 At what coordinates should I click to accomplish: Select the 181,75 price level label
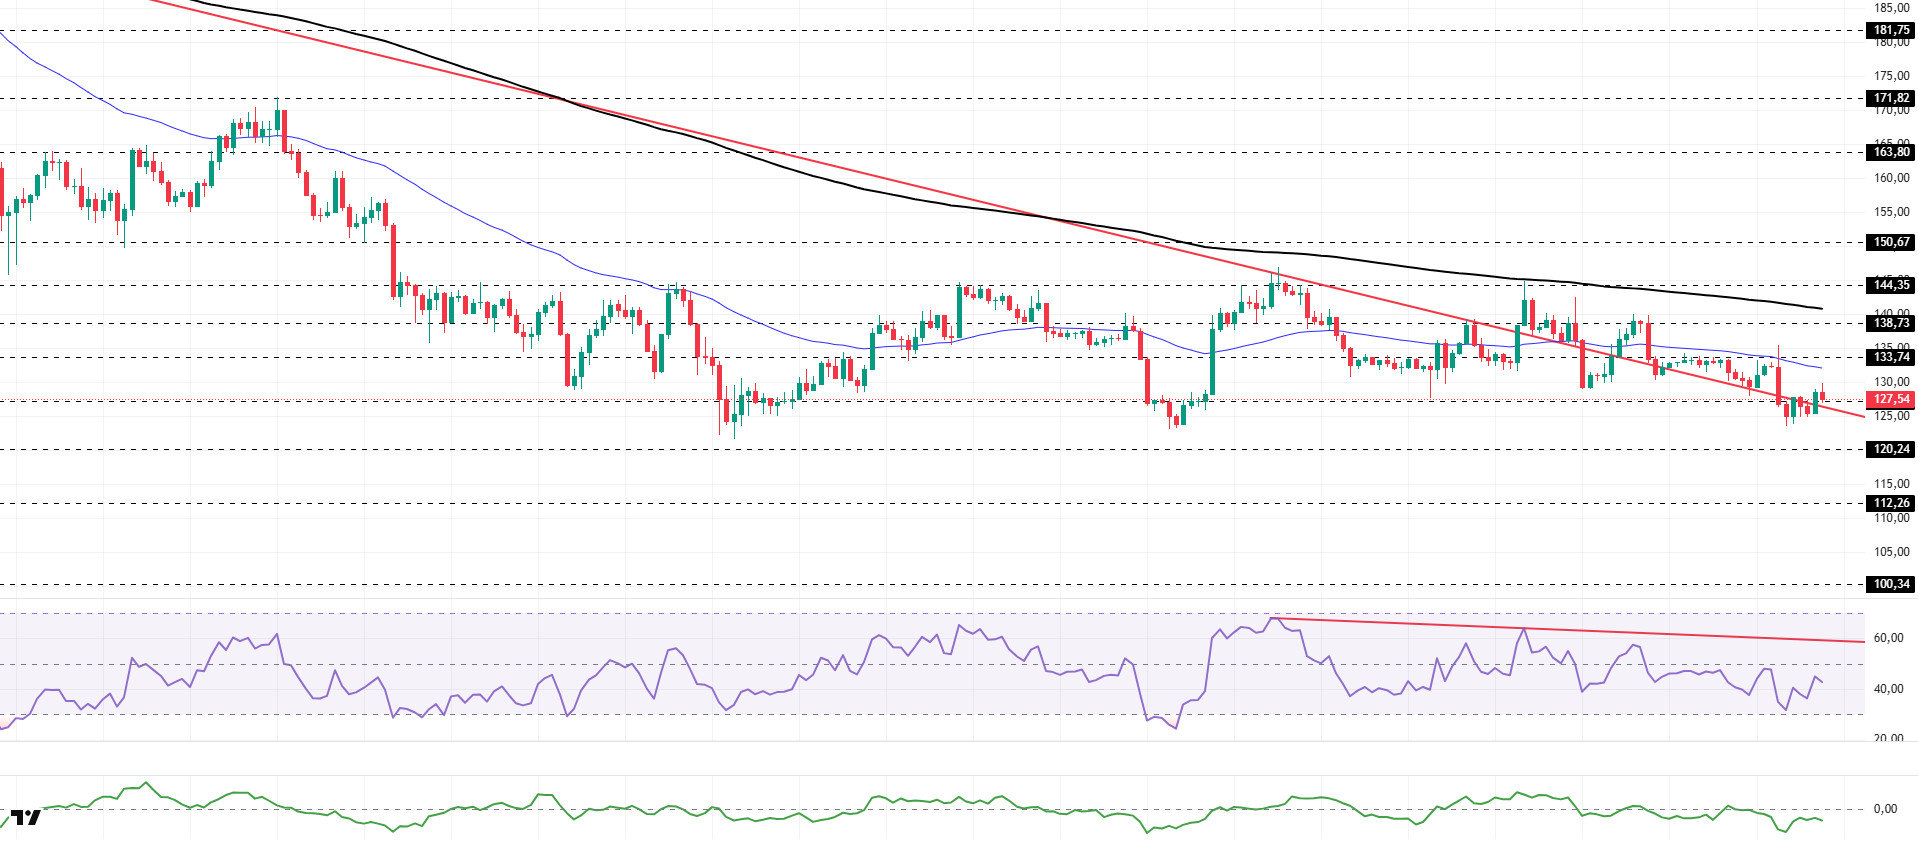point(1890,31)
